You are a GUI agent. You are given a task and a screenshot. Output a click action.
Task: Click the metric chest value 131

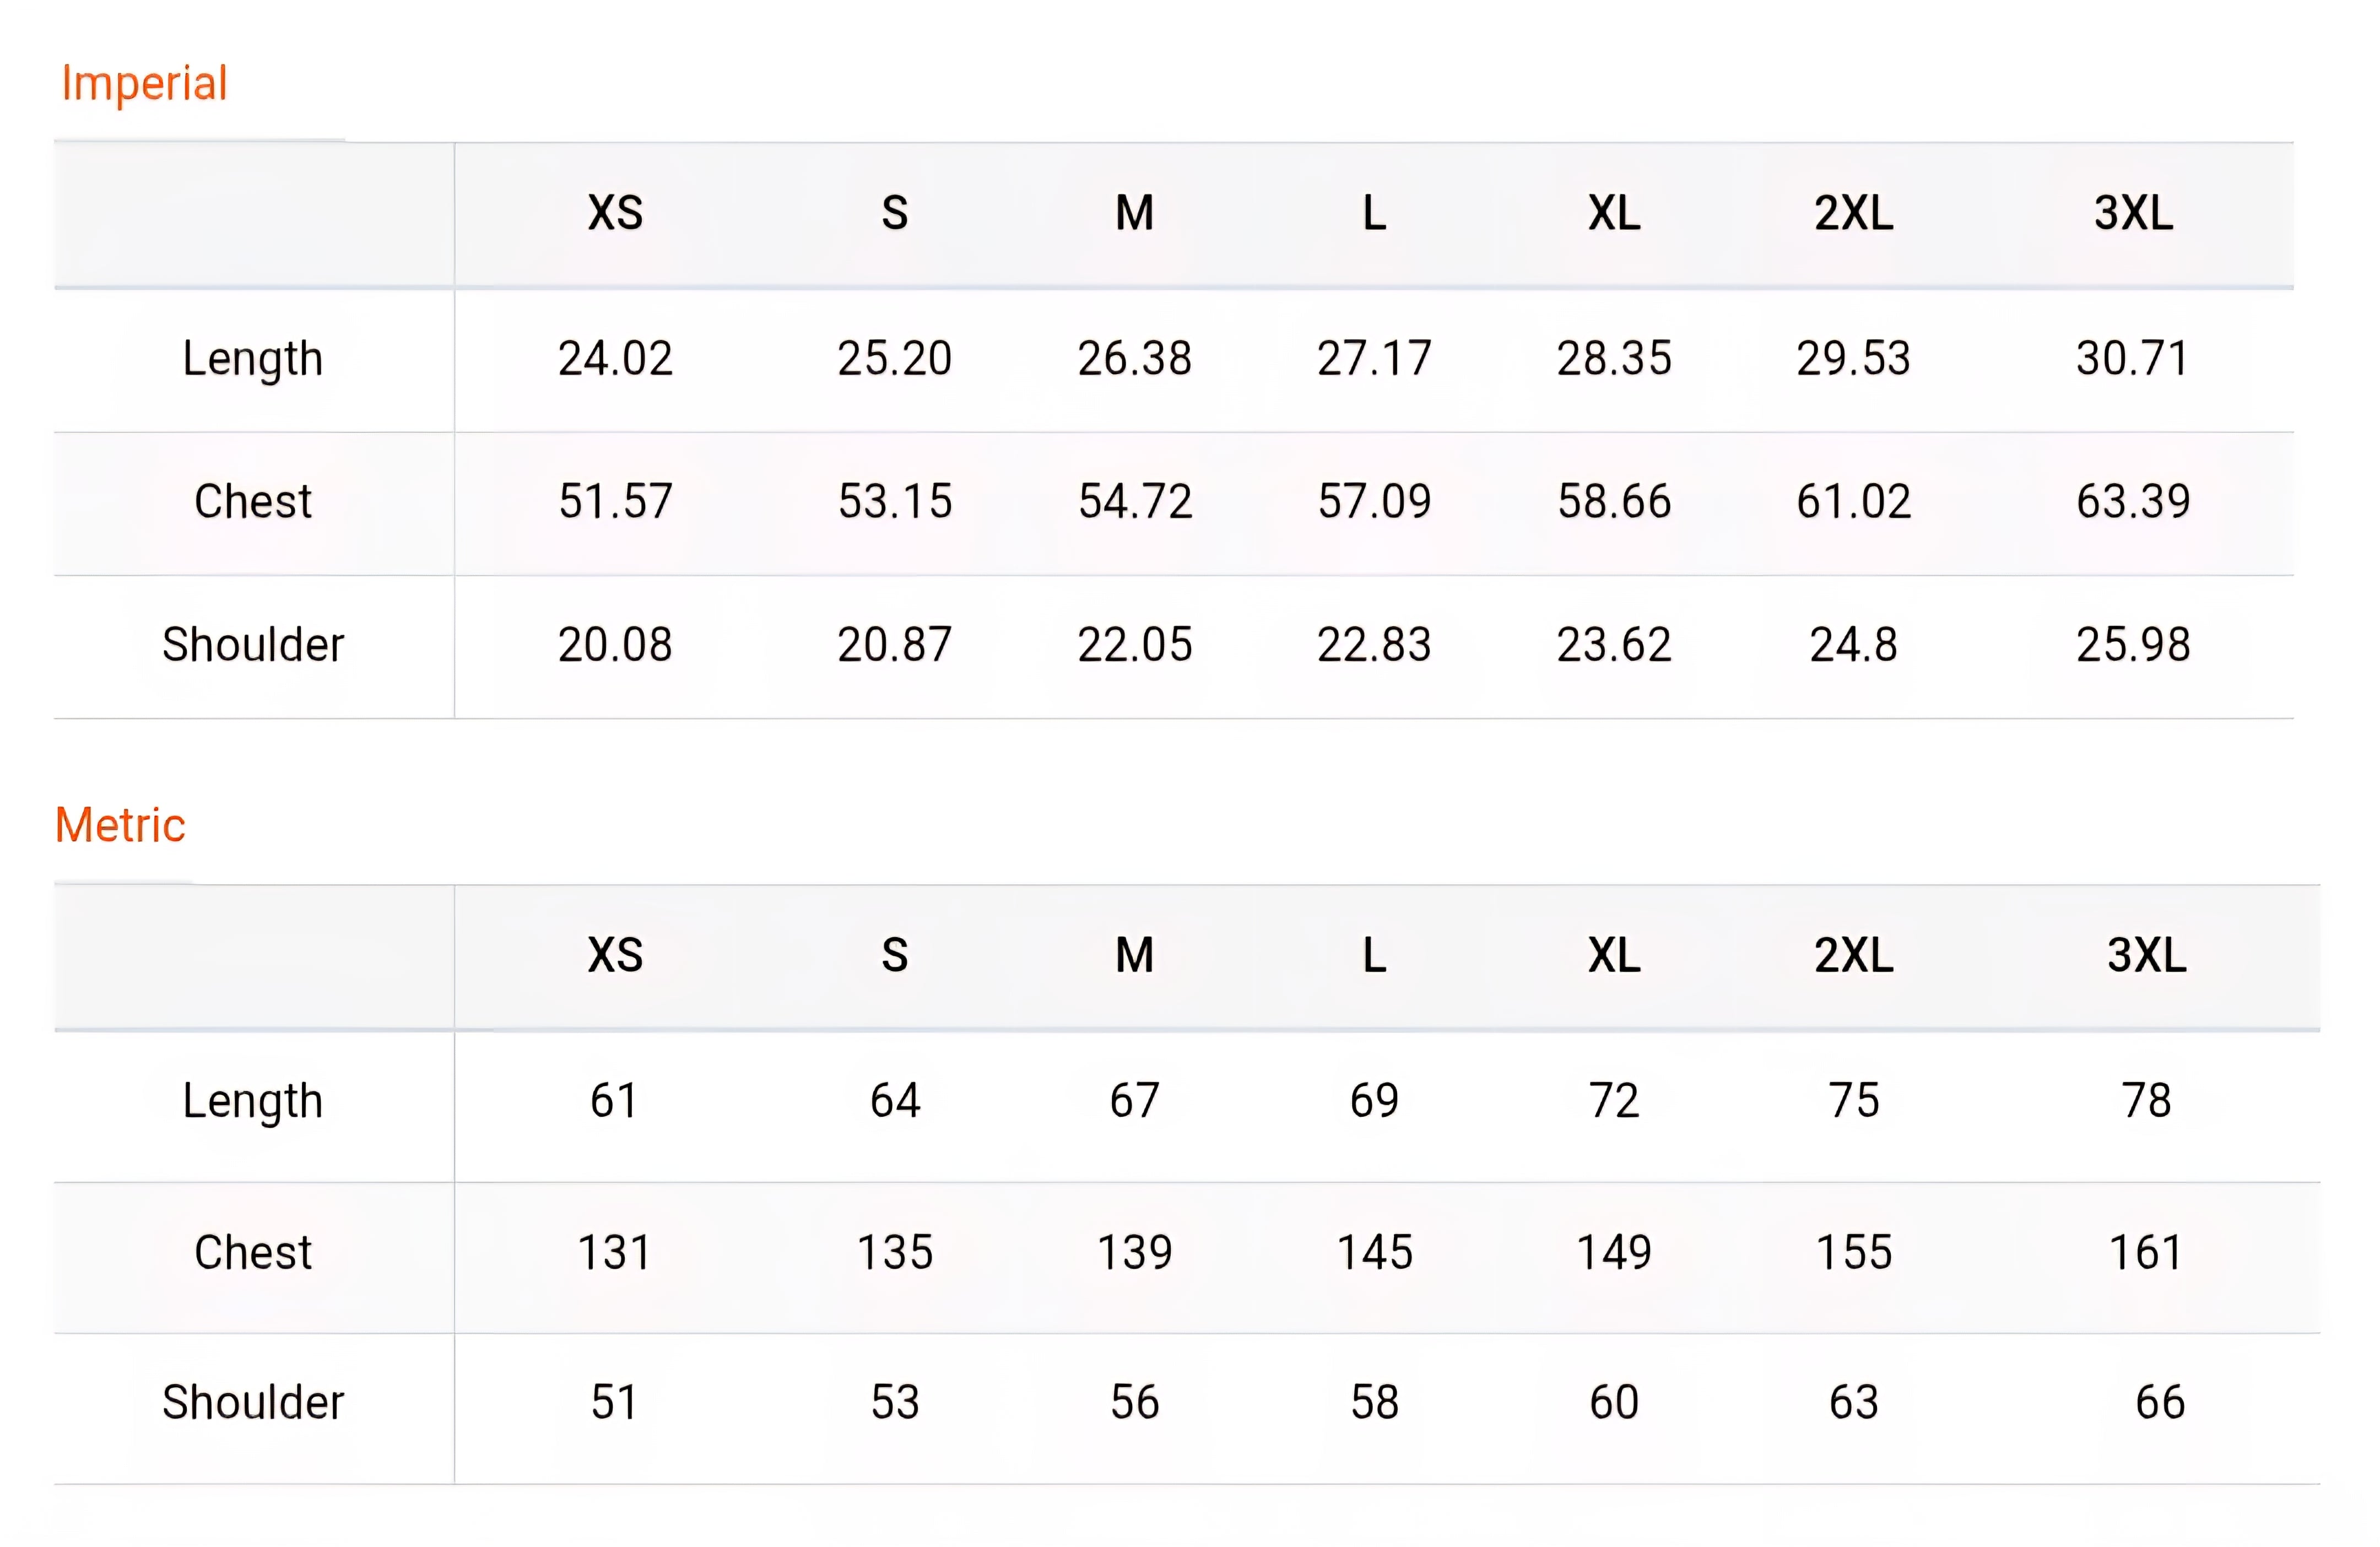(614, 1252)
